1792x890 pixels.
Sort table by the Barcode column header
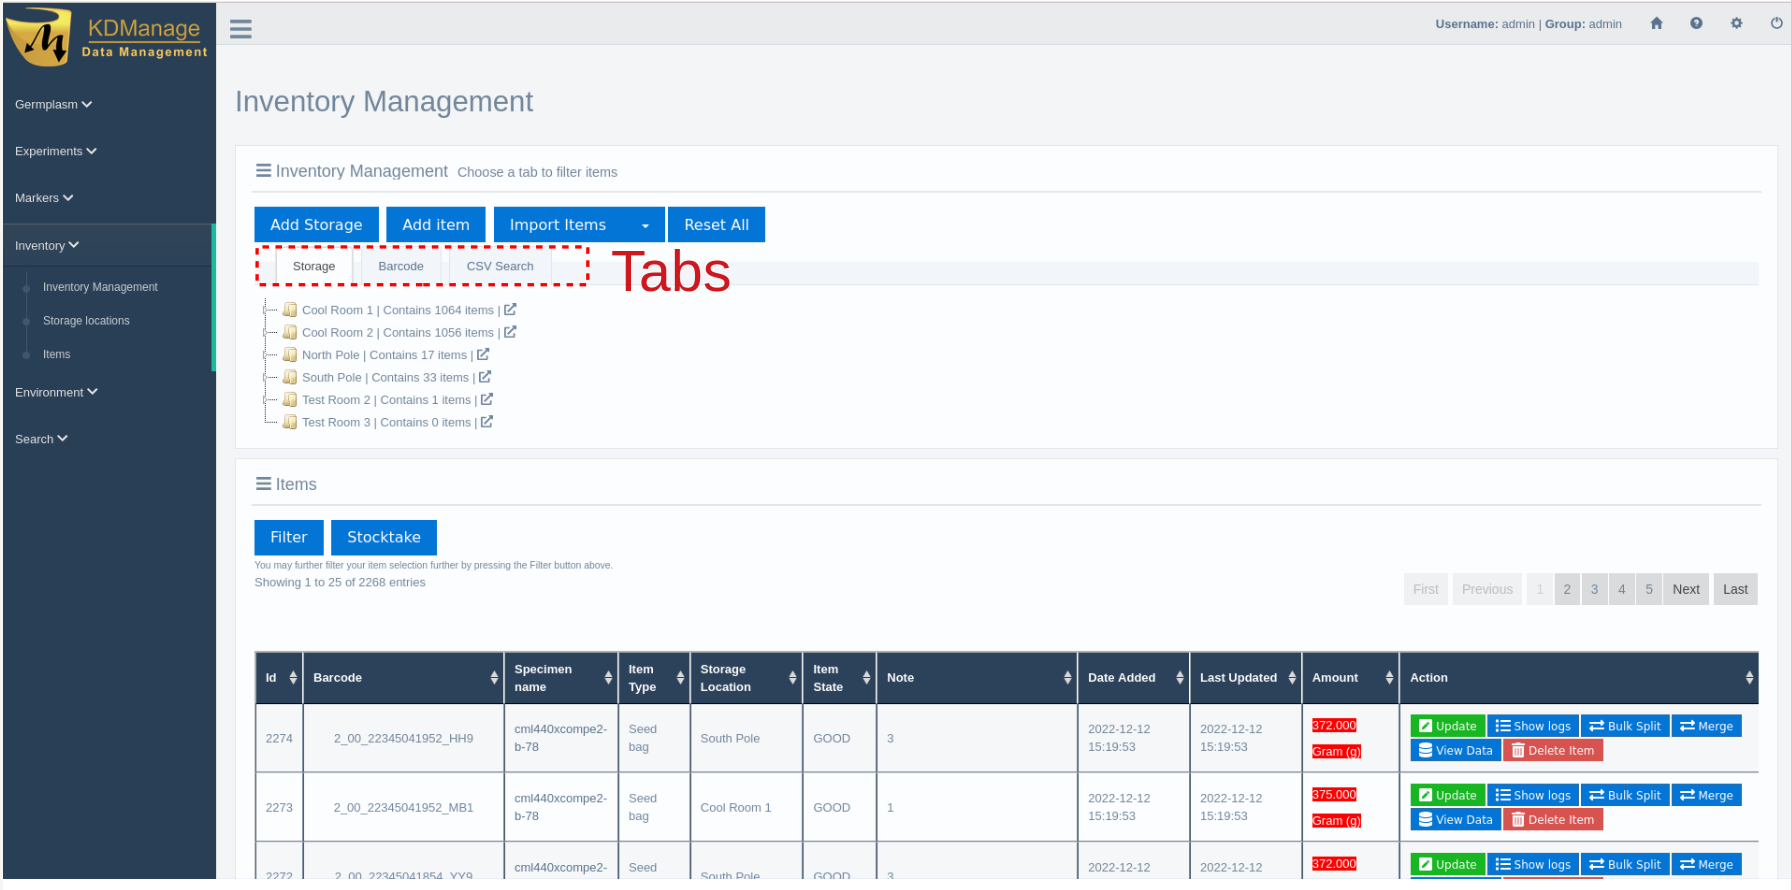click(402, 678)
